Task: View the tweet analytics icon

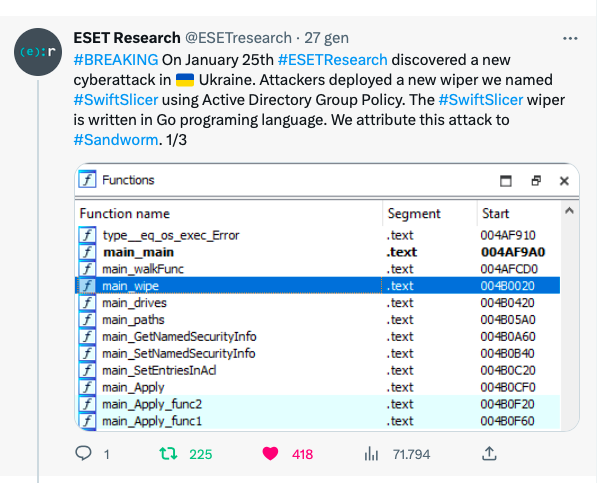Action: click(x=372, y=454)
